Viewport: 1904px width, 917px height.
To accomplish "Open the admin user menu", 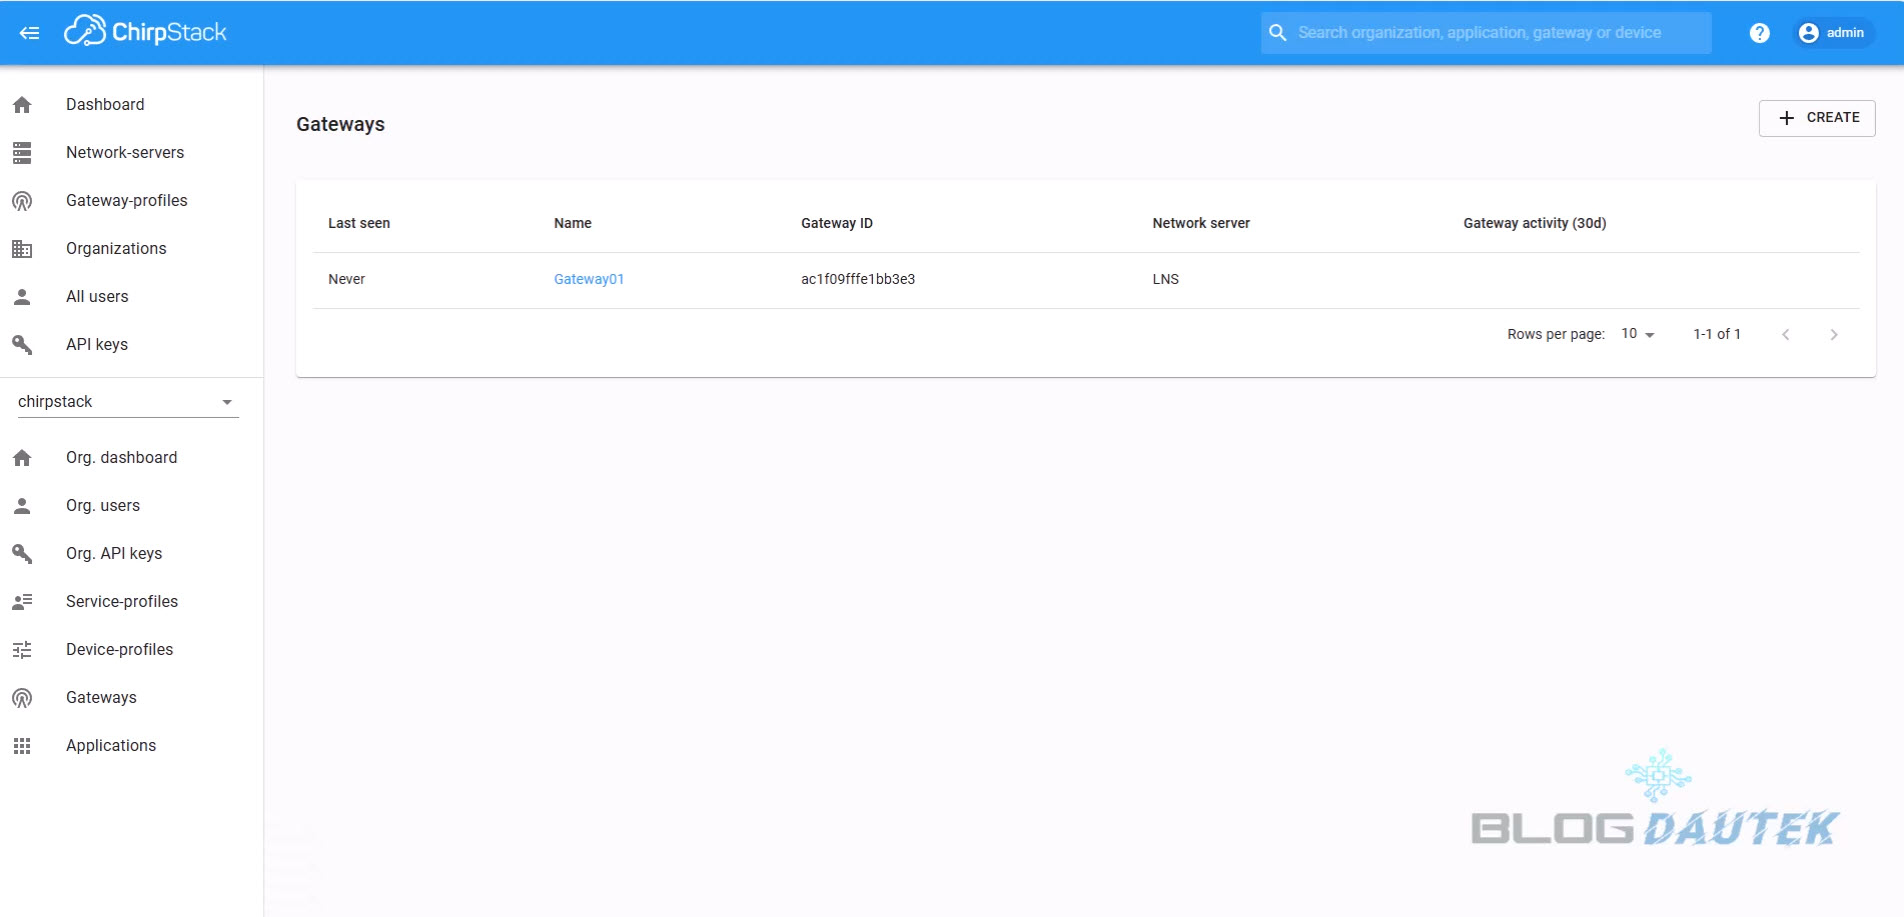I will 1833,33.
